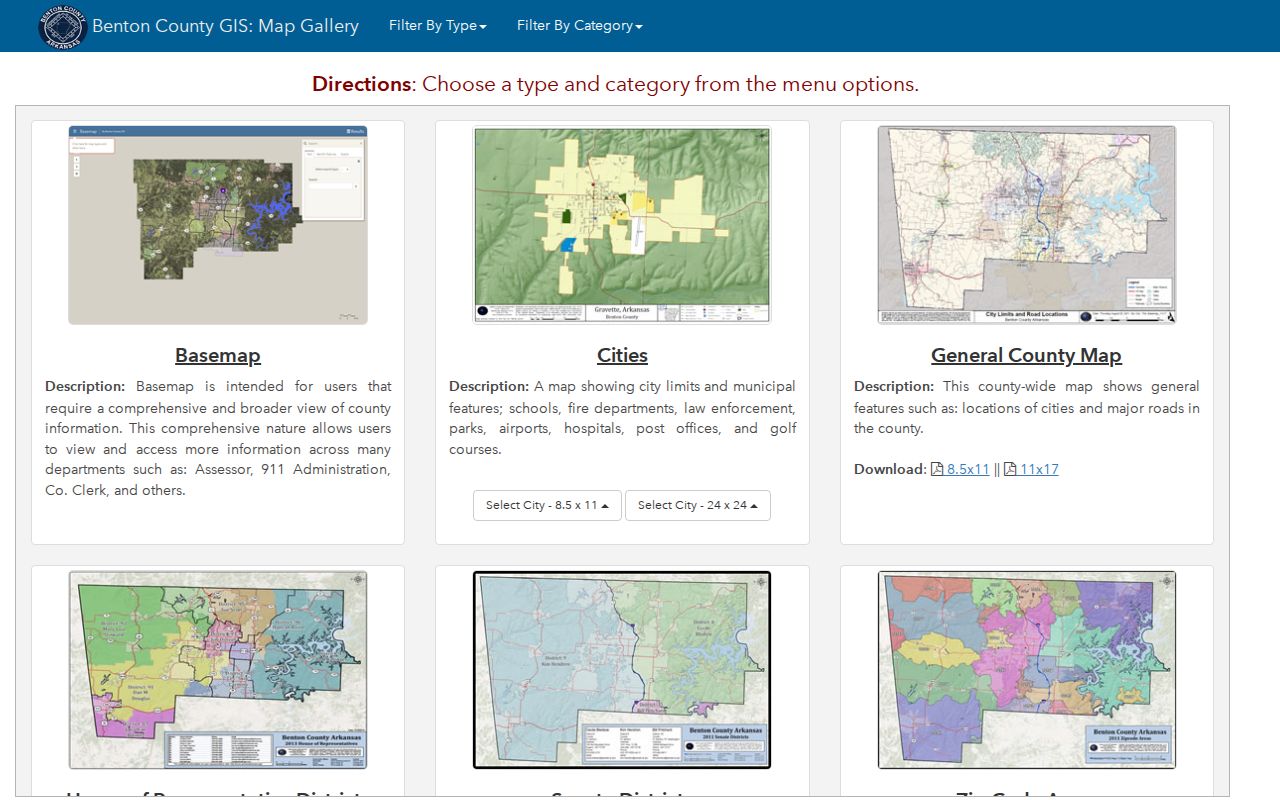The width and height of the screenshot is (1280, 800).
Task: Open the Zip Code Areas map thumbnail
Action: click(1027, 670)
